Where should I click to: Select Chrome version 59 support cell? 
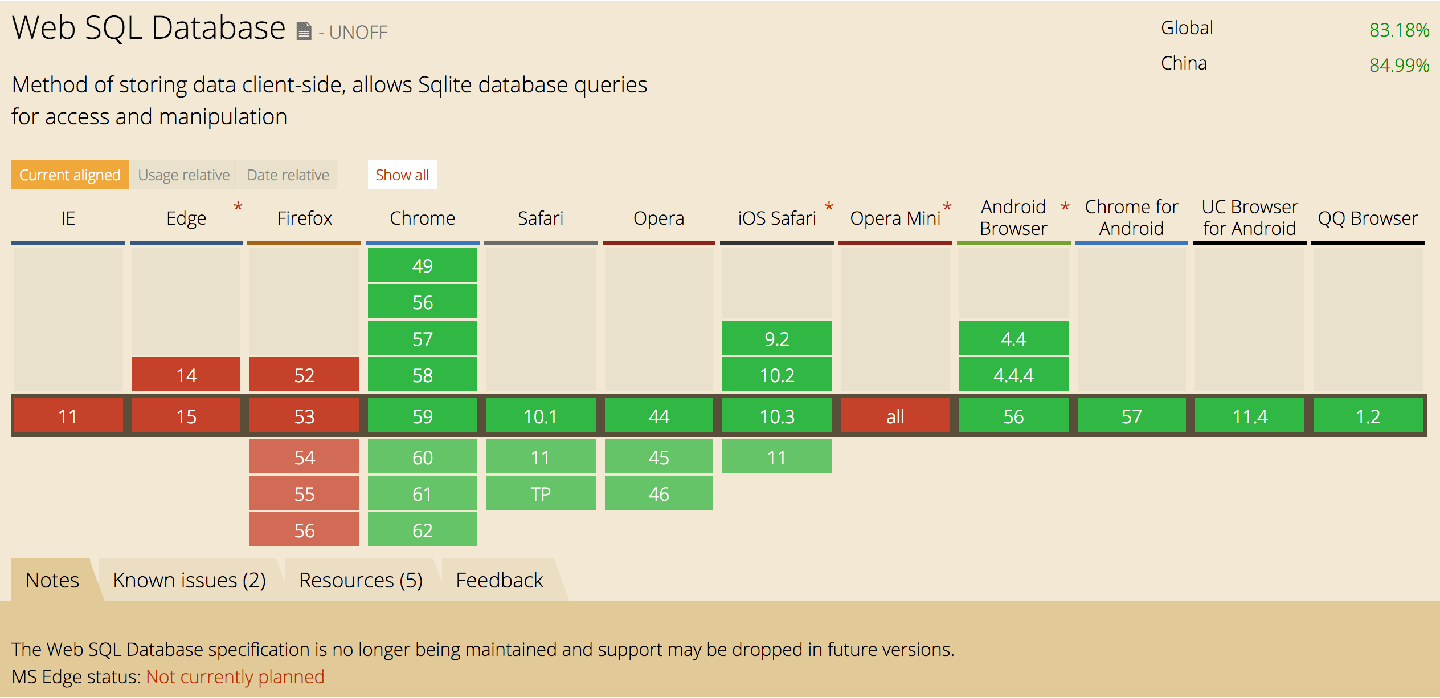(x=422, y=414)
